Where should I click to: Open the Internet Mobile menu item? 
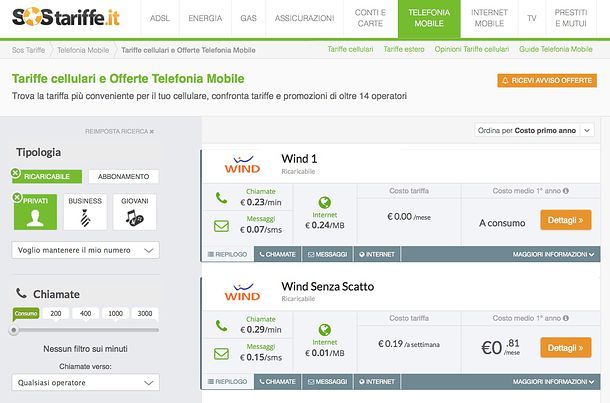click(489, 18)
